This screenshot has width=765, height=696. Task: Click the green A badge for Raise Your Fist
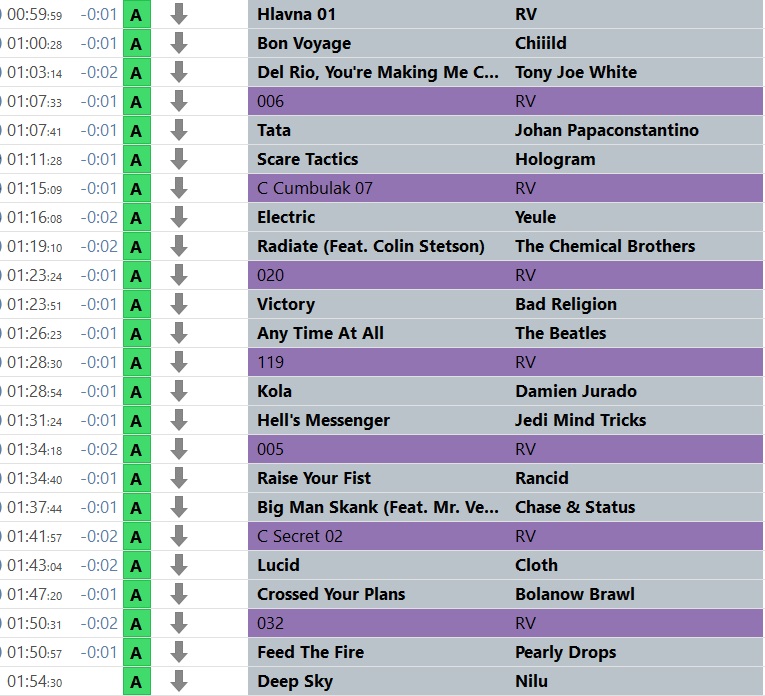tap(137, 479)
